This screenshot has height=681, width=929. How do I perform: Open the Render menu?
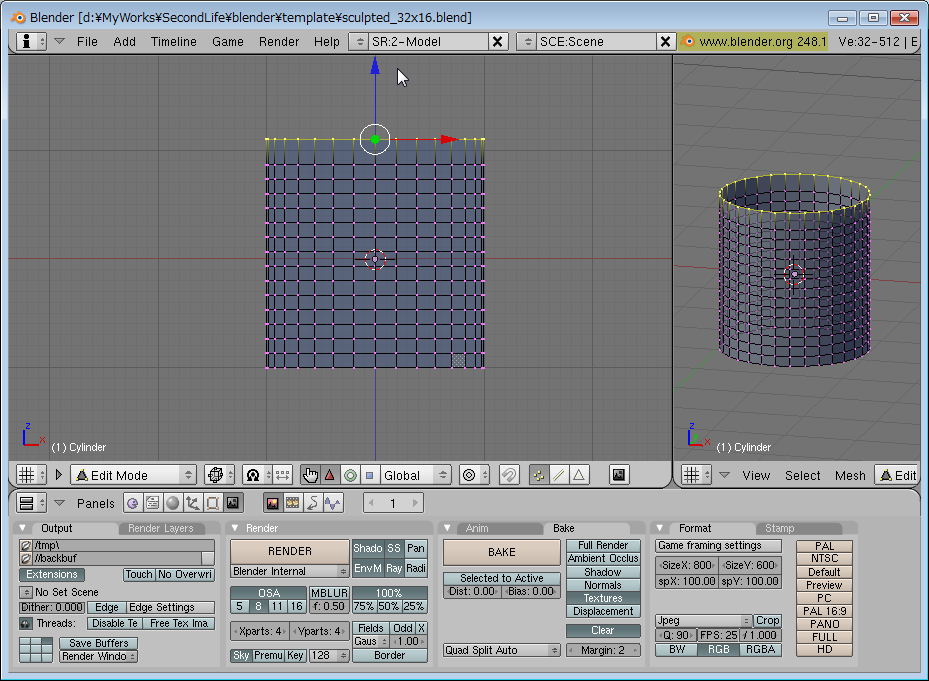[x=279, y=41]
